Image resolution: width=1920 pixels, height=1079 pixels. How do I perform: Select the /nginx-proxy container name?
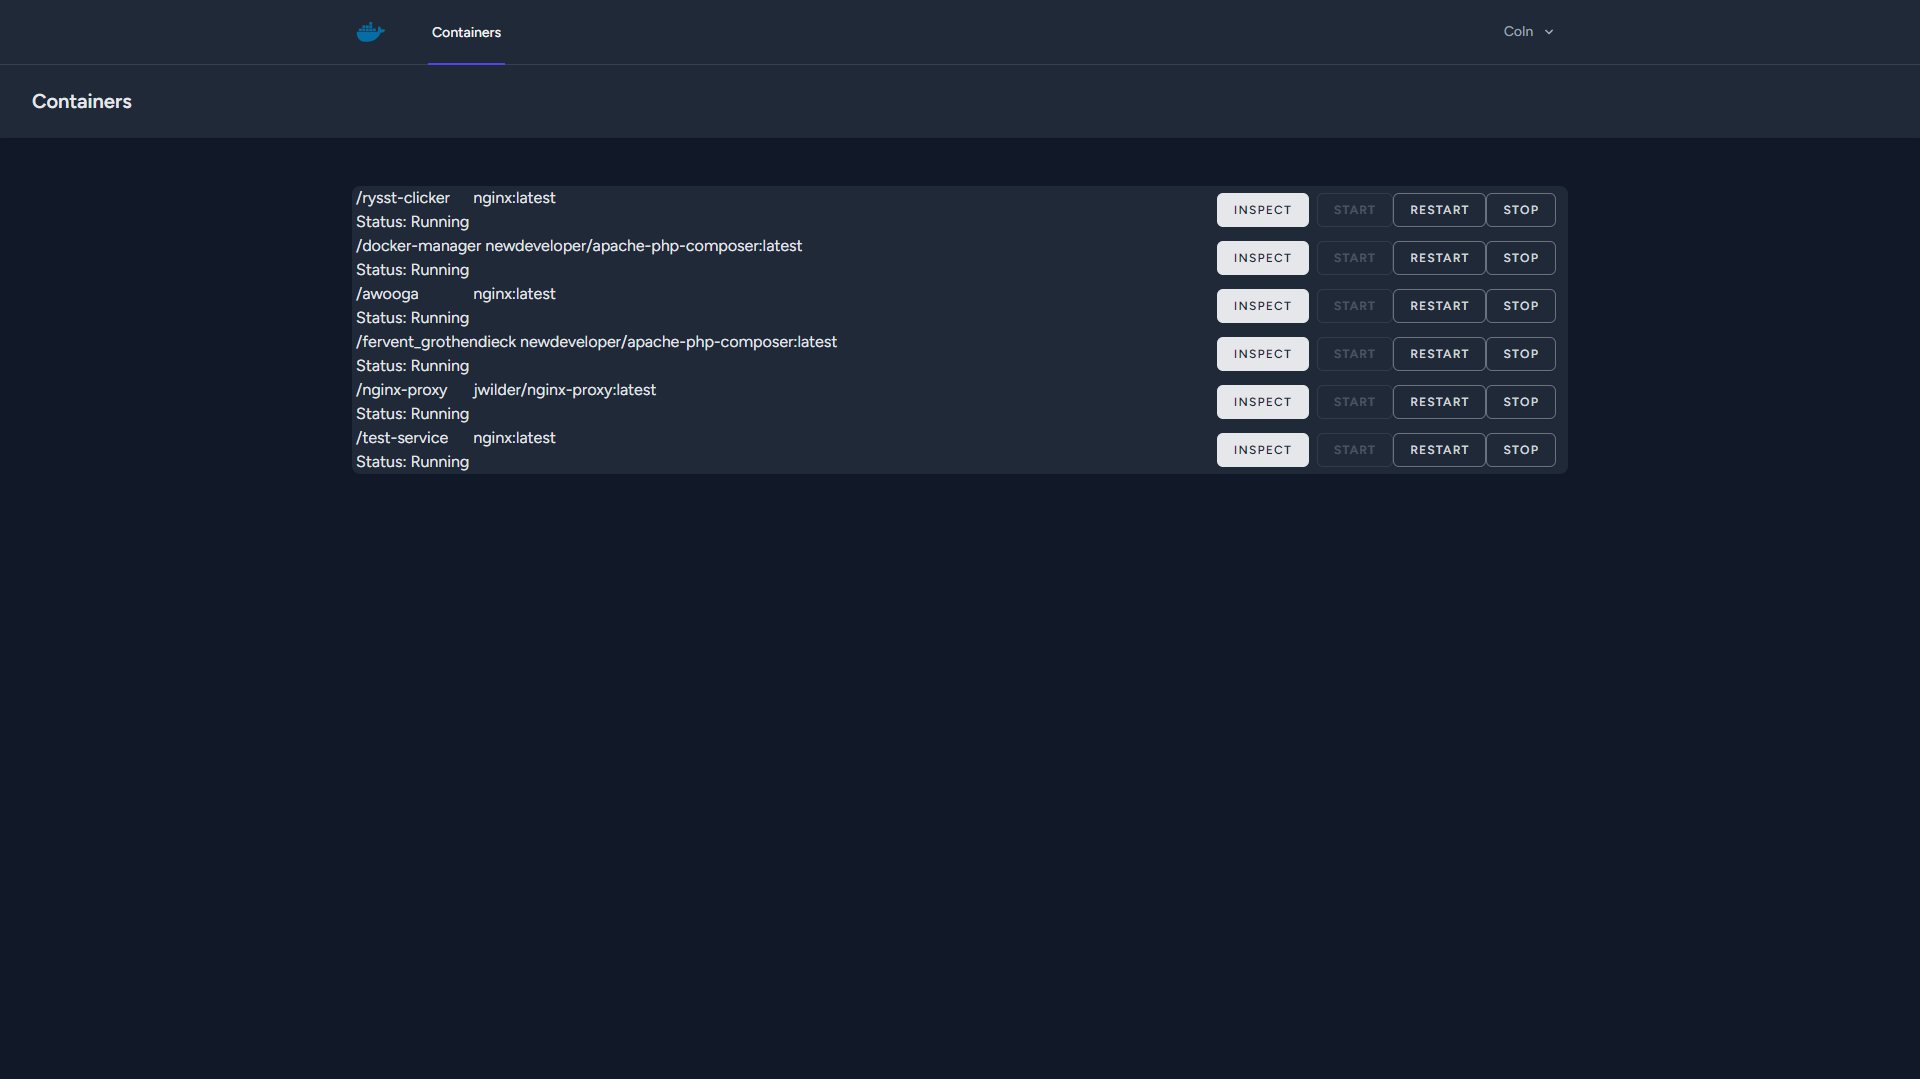click(401, 390)
